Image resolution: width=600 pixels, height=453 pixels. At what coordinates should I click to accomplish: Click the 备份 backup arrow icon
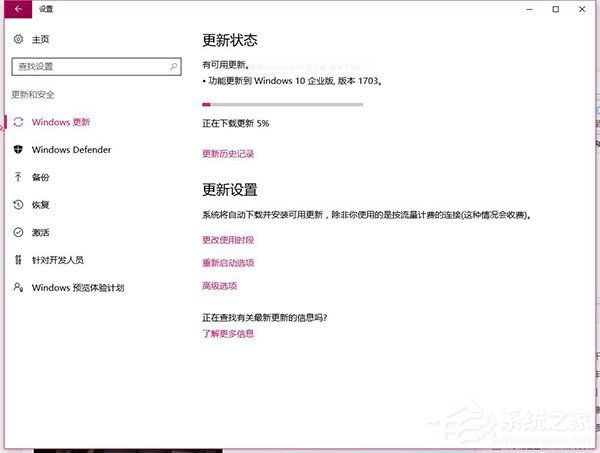click(x=18, y=177)
